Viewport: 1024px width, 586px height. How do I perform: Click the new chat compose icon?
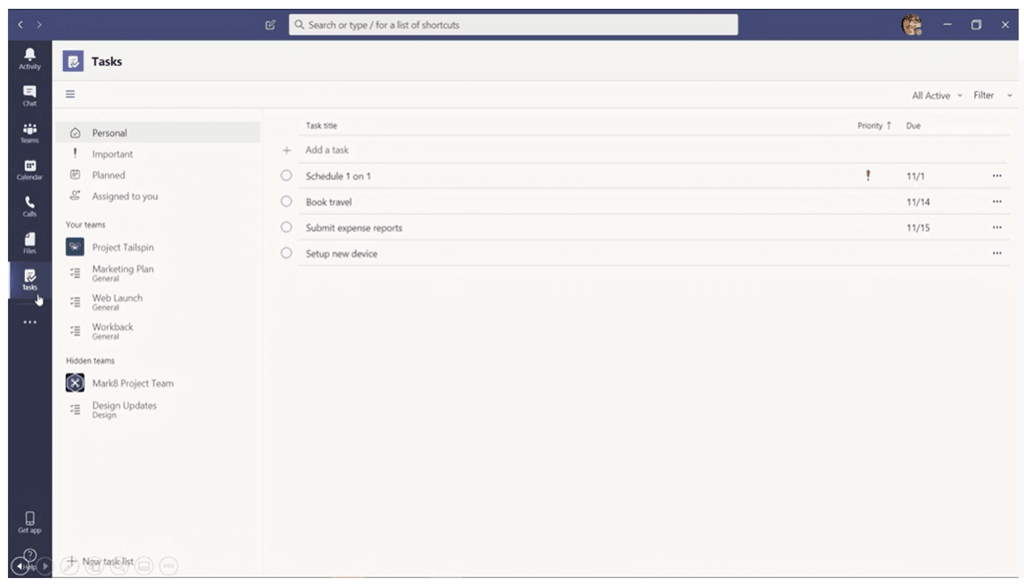(x=270, y=25)
